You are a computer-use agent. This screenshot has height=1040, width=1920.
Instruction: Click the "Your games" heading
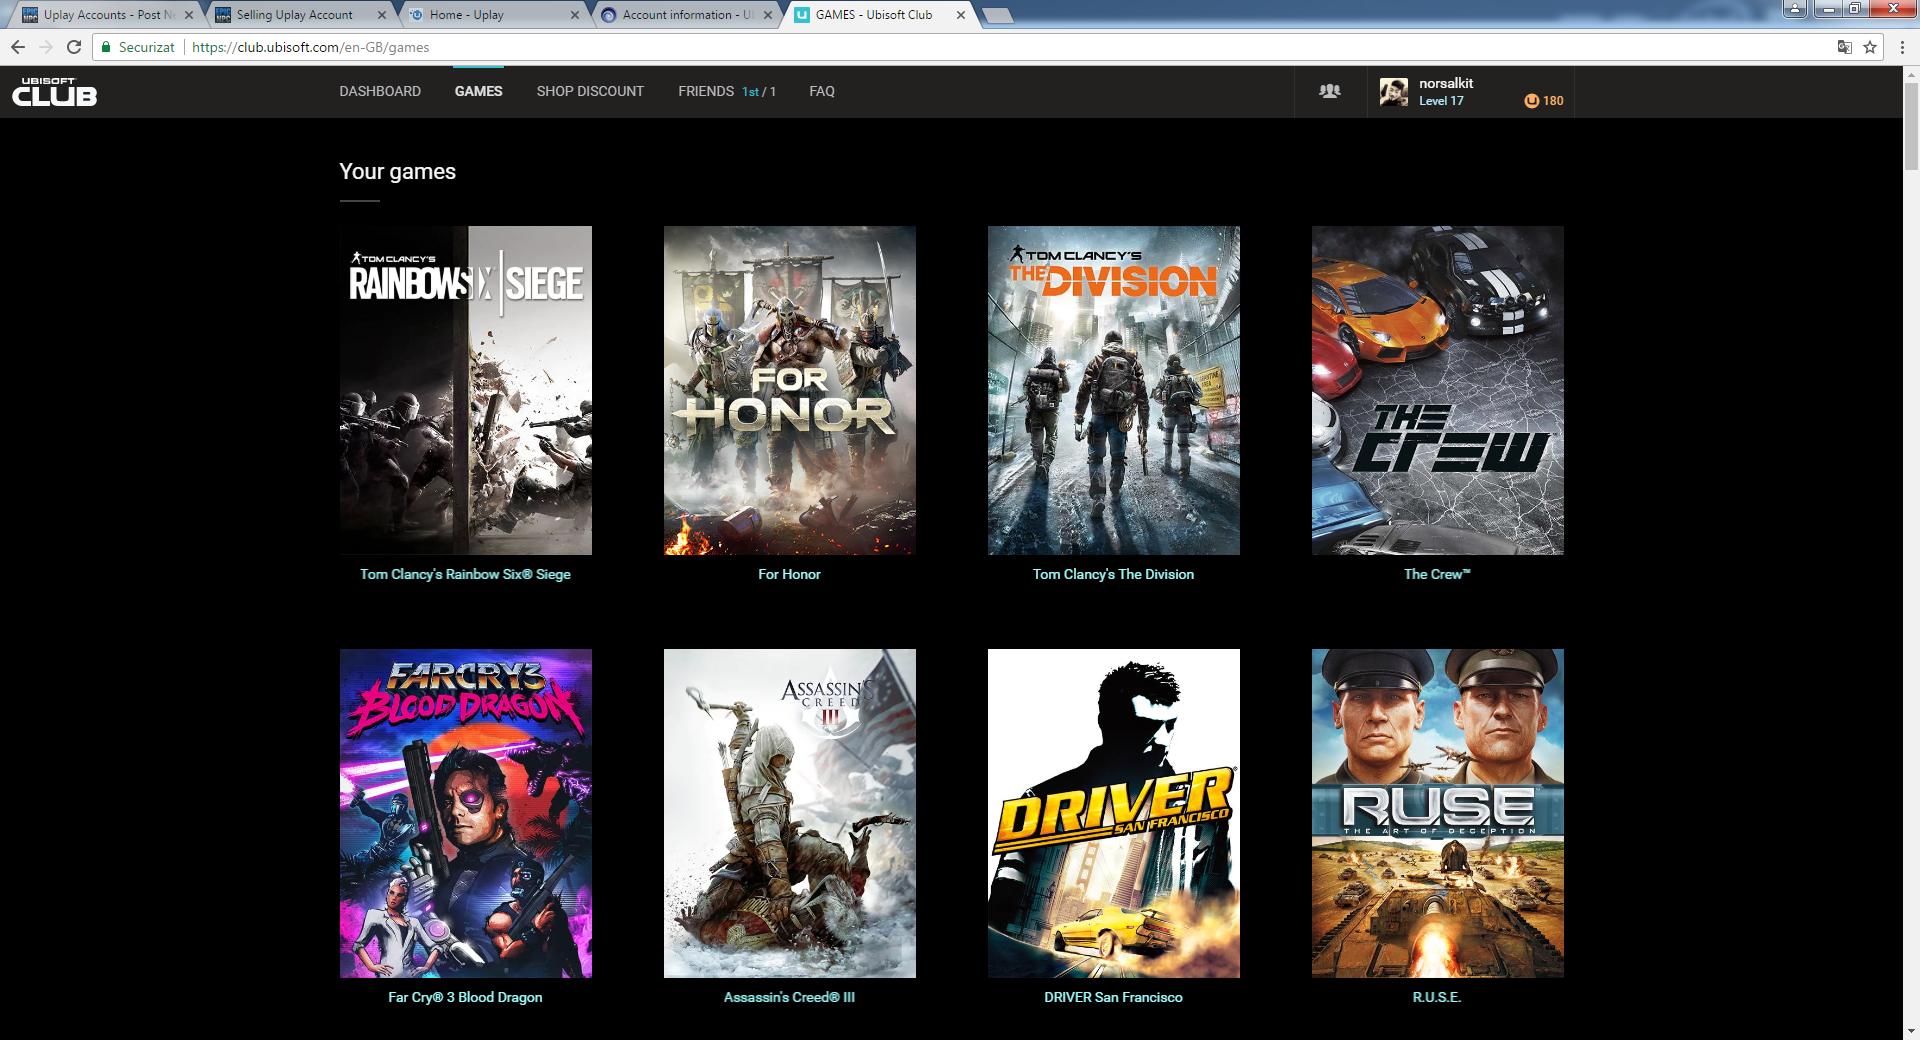click(x=397, y=171)
